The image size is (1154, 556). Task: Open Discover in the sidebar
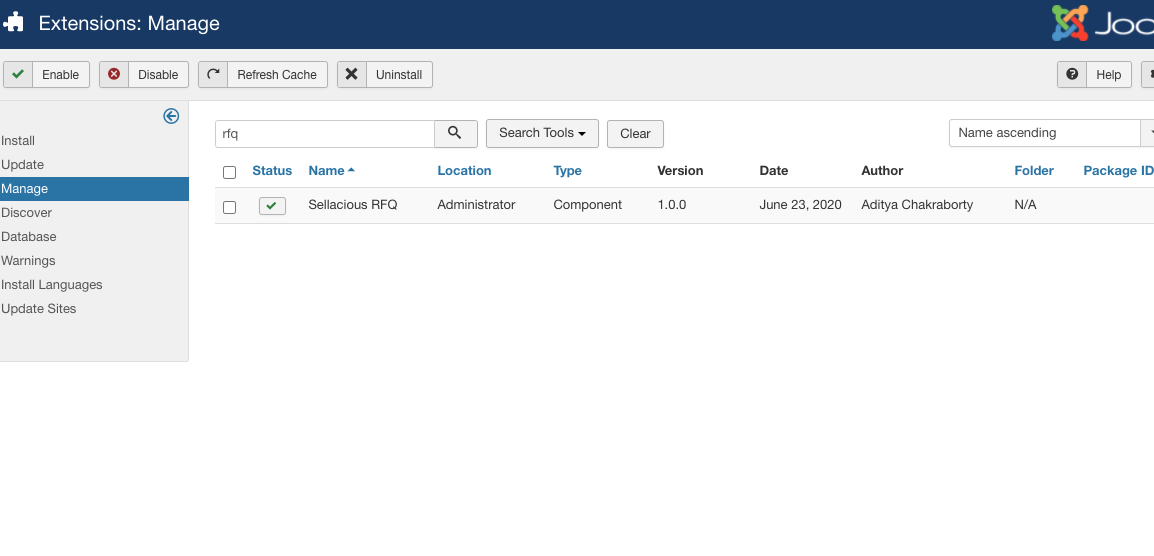click(x=26, y=212)
